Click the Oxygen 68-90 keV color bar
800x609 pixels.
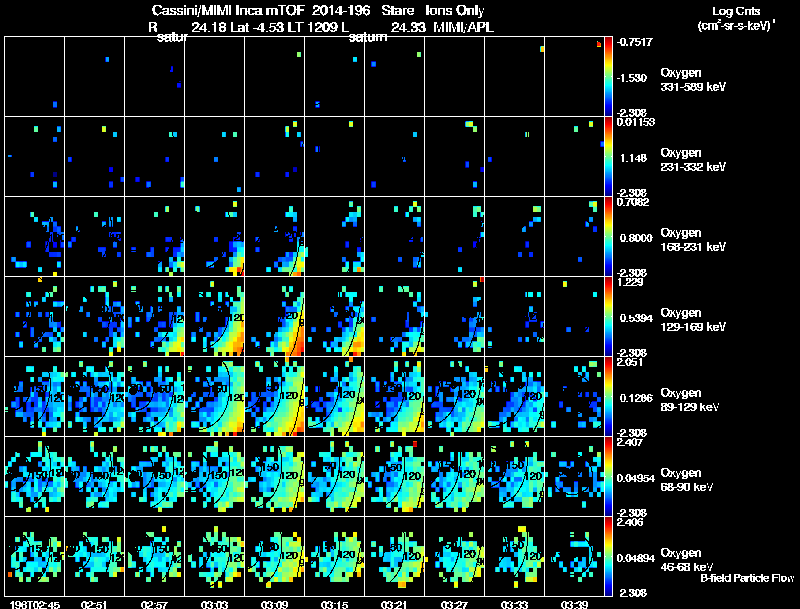tap(608, 477)
